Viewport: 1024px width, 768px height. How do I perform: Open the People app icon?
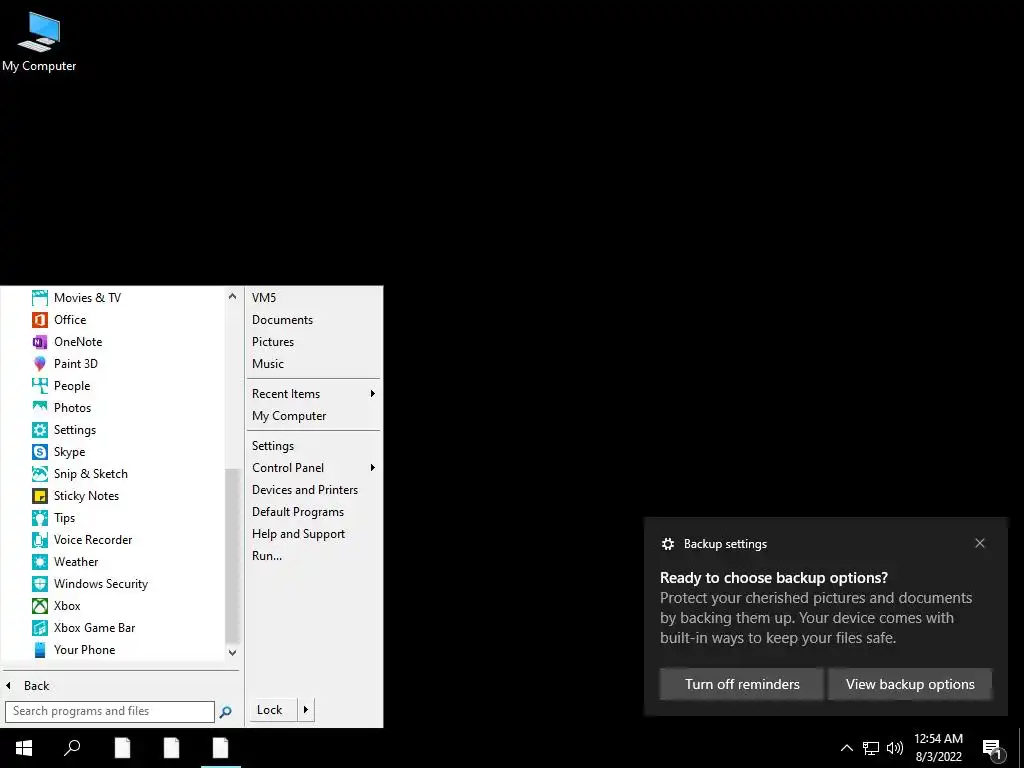pyautogui.click(x=40, y=386)
